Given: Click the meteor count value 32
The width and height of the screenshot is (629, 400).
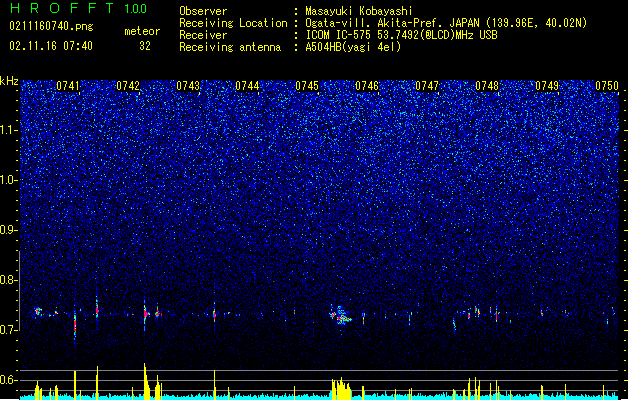Looking at the screenshot, I should tap(145, 46).
